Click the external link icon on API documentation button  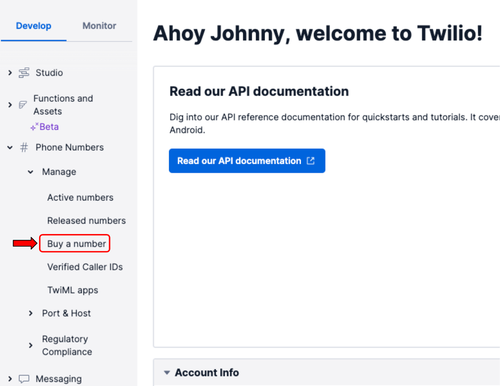click(311, 161)
